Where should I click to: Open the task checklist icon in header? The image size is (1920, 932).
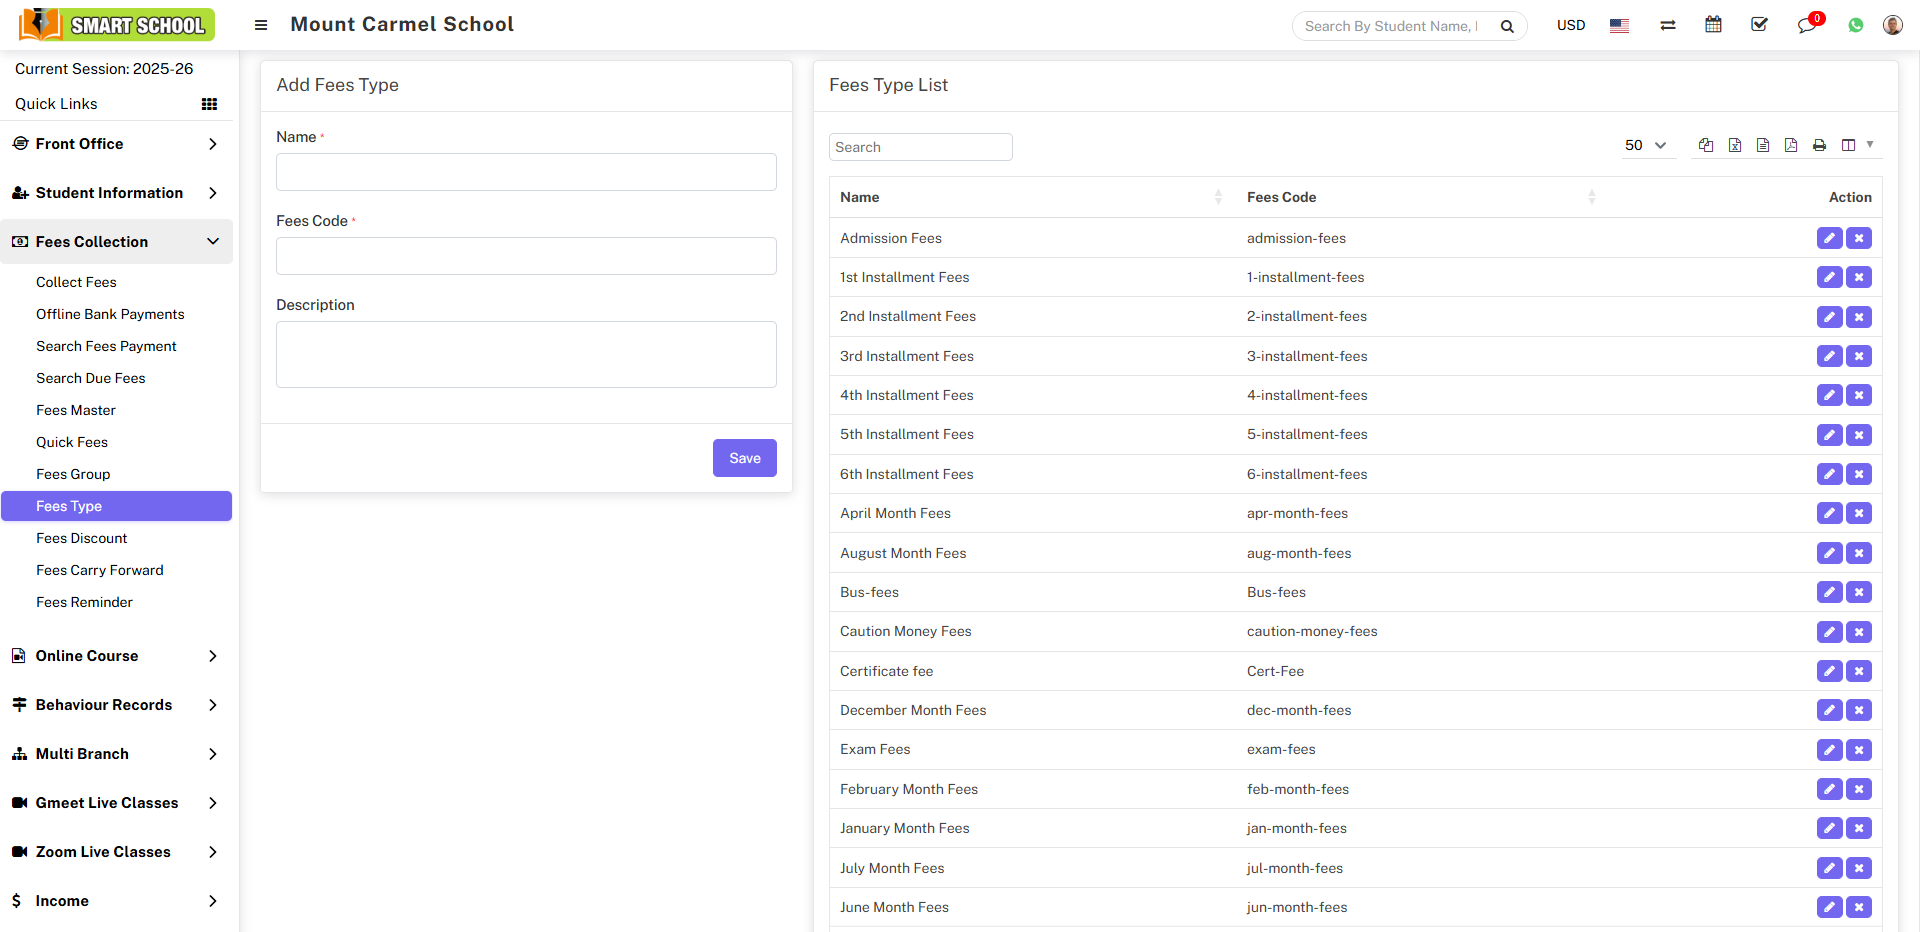point(1759,25)
